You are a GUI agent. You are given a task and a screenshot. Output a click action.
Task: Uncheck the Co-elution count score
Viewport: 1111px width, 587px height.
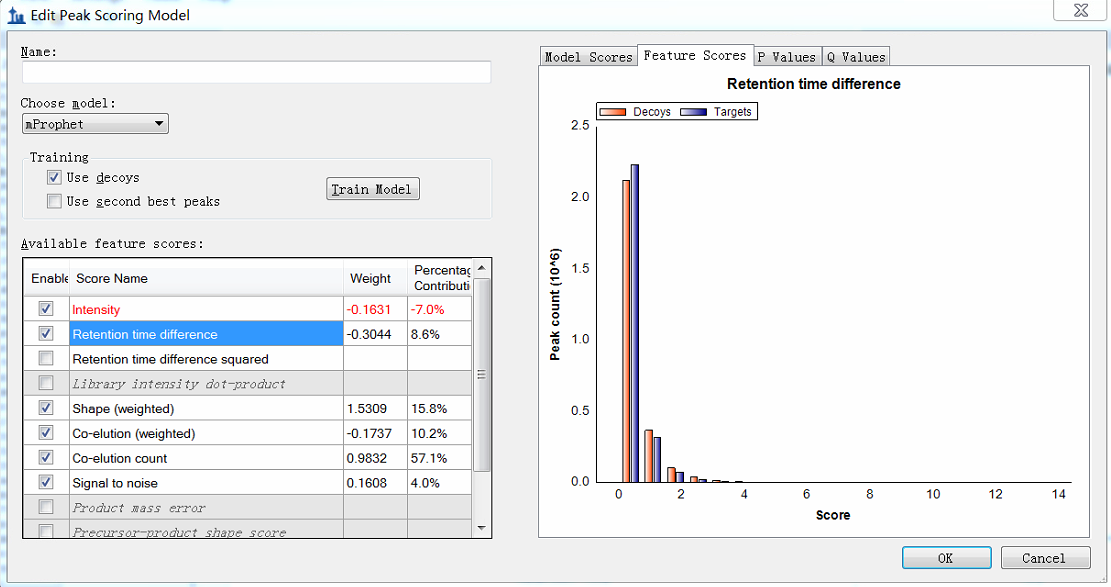[x=46, y=458]
